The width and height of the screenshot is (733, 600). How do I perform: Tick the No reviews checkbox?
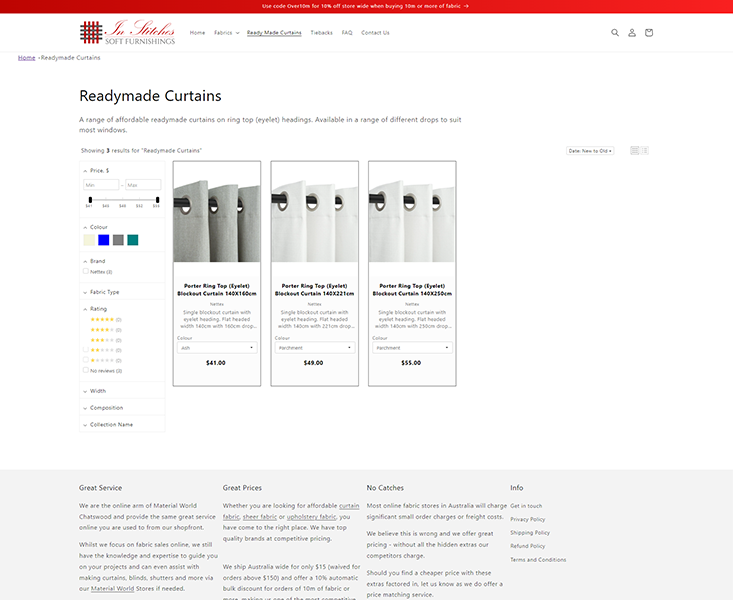click(86, 370)
